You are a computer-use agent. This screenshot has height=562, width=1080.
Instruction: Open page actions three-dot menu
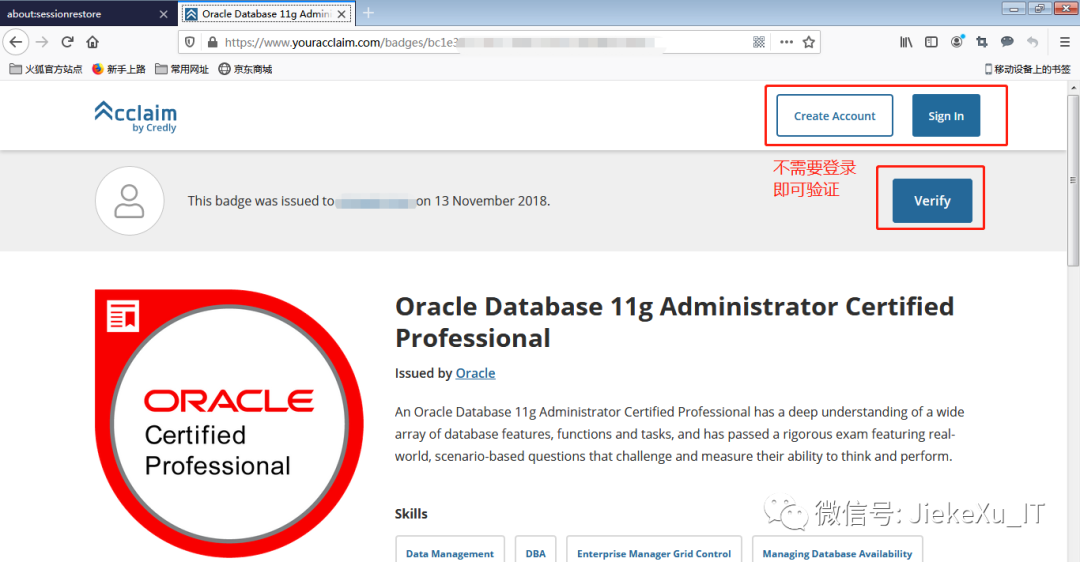click(786, 42)
